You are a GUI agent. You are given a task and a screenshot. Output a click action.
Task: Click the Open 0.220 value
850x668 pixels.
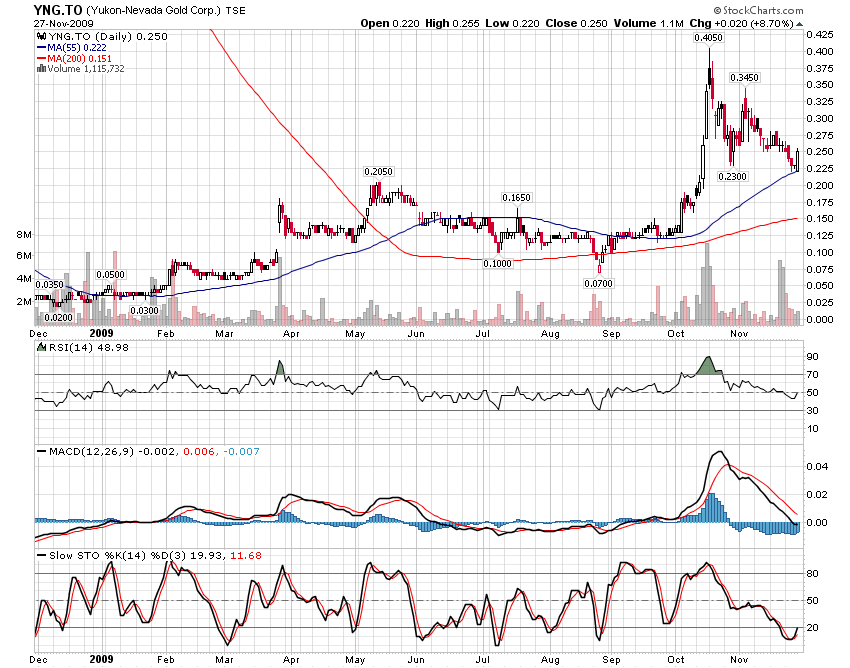coord(390,23)
